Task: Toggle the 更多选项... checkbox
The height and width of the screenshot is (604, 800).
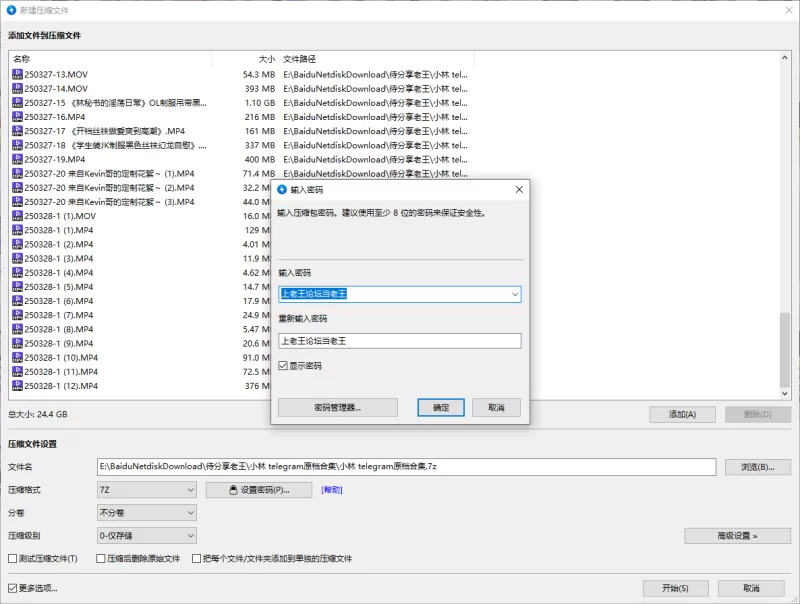Action: click(13, 588)
